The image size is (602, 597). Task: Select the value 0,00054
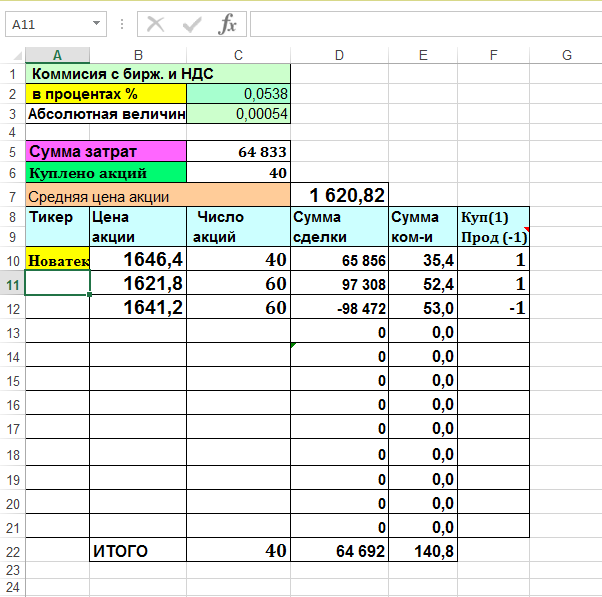coord(238,114)
